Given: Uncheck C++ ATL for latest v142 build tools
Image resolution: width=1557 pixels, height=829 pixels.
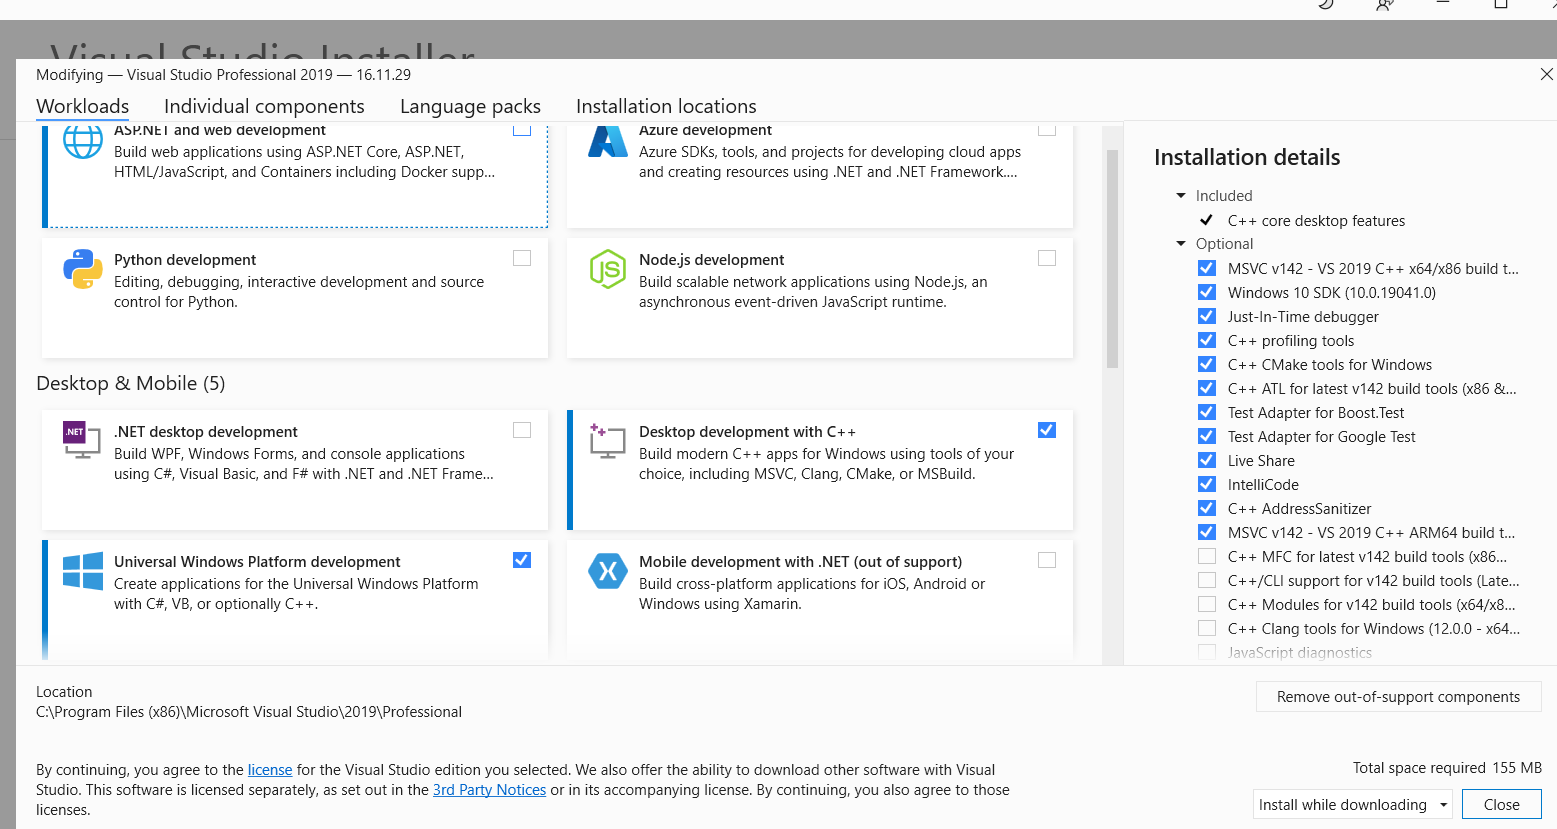Looking at the screenshot, I should pos(1207,388).
